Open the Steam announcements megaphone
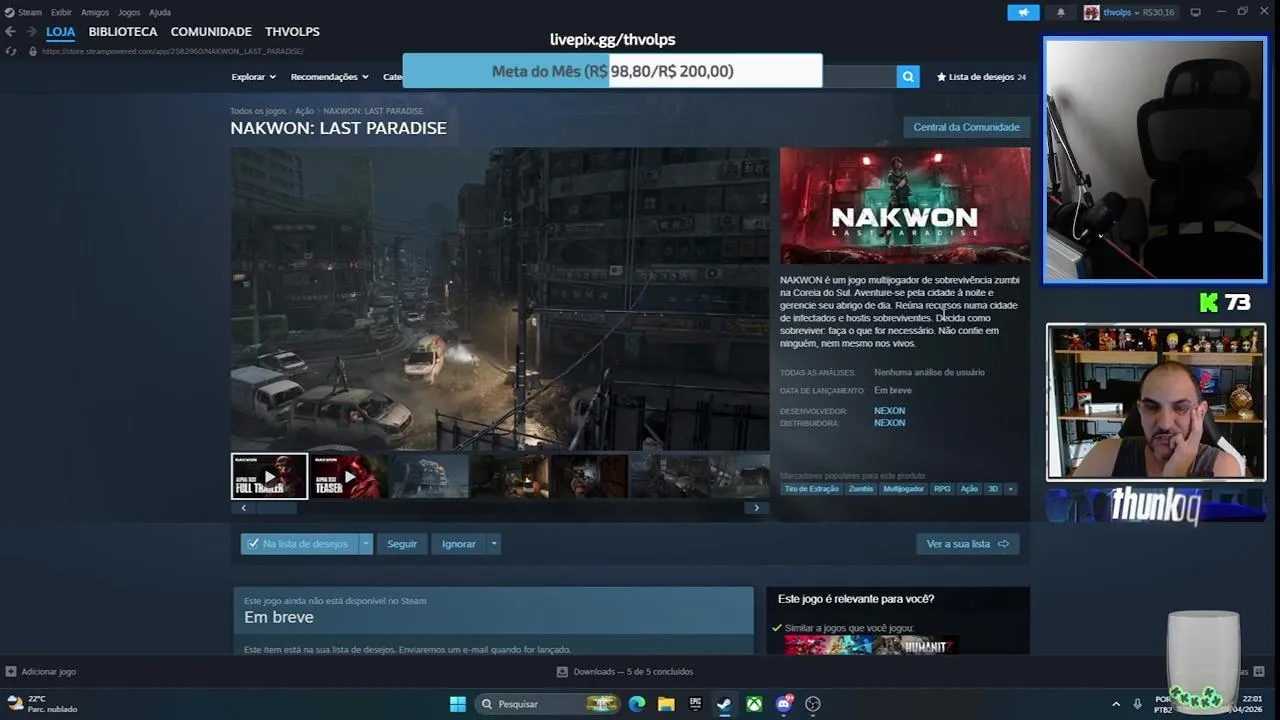This screenshot has width=1280, height=720. point(1023,12)
